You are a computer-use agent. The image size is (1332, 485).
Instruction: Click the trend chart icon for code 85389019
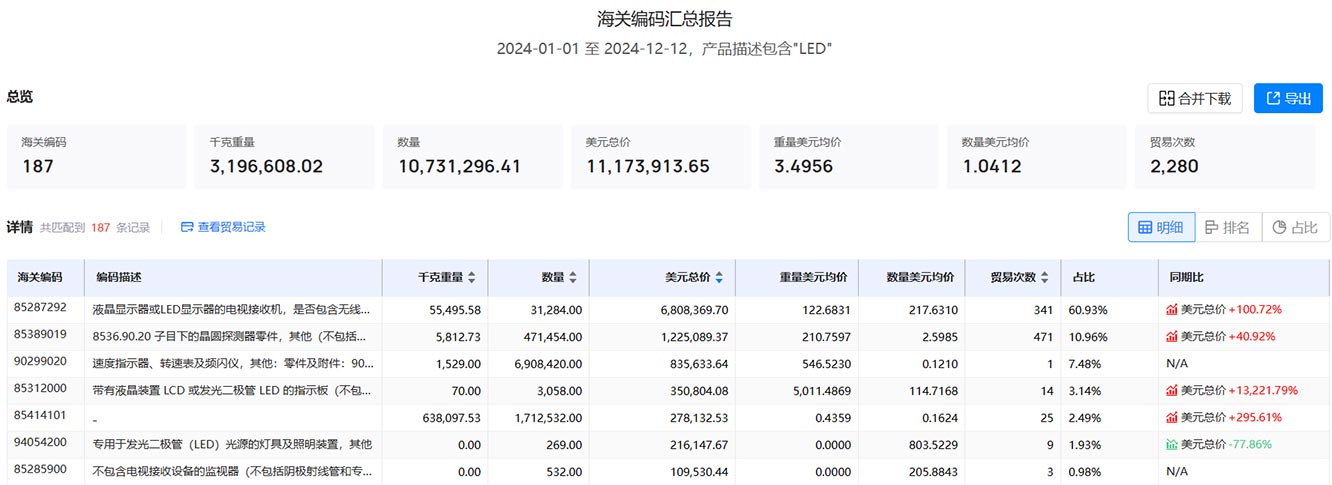point(1172,336)
